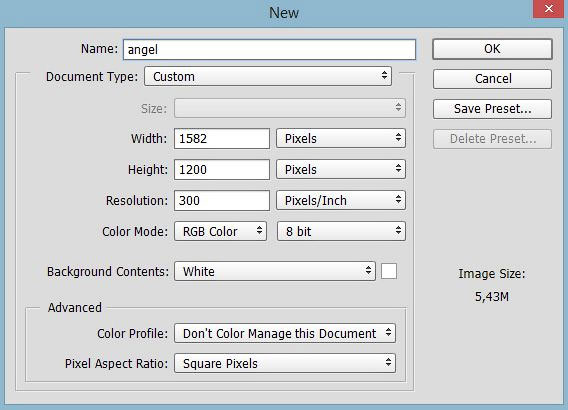Close the New dialog window

tap(549, 8)
